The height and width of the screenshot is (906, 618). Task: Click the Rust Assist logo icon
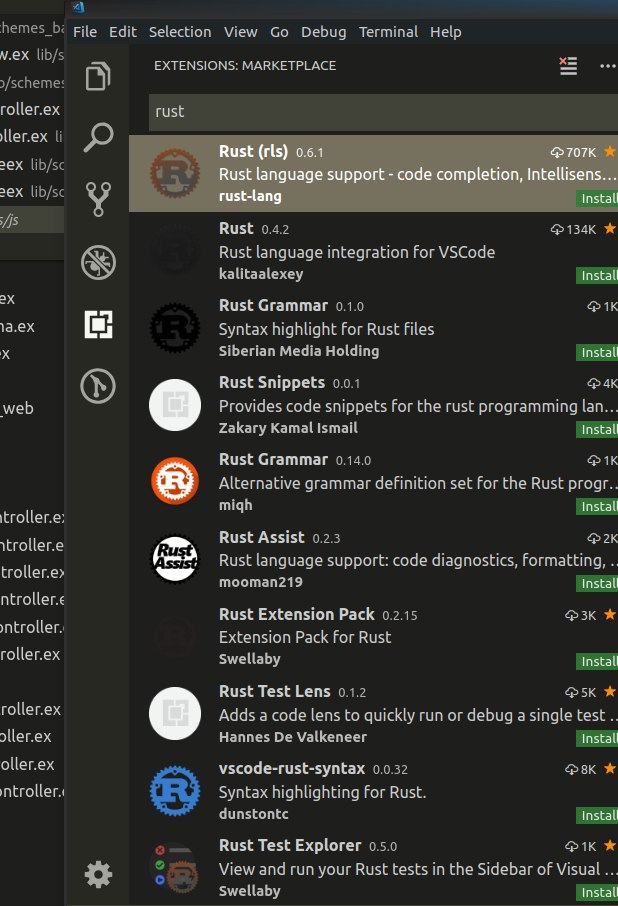(x=175, y=558)
